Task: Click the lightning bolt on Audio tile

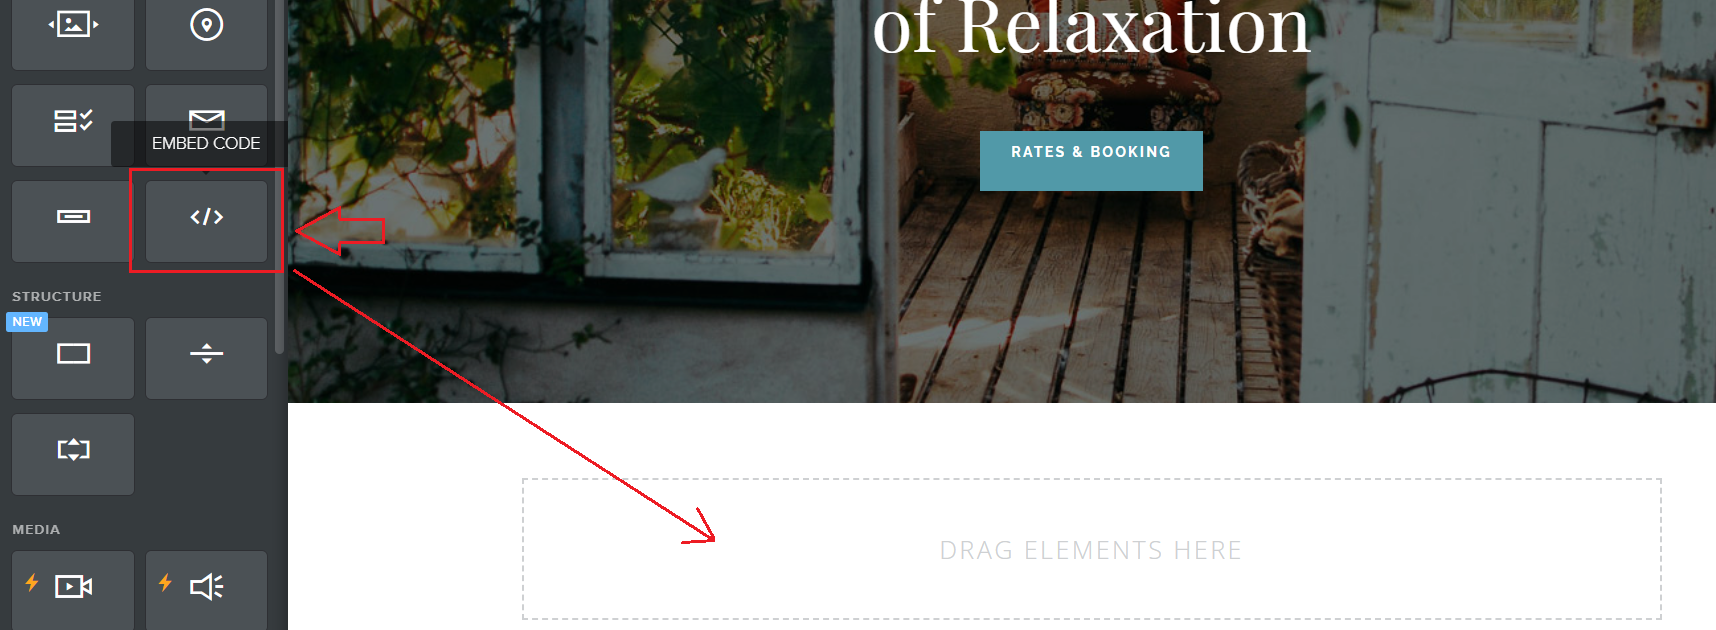Action: coord(165,582)
